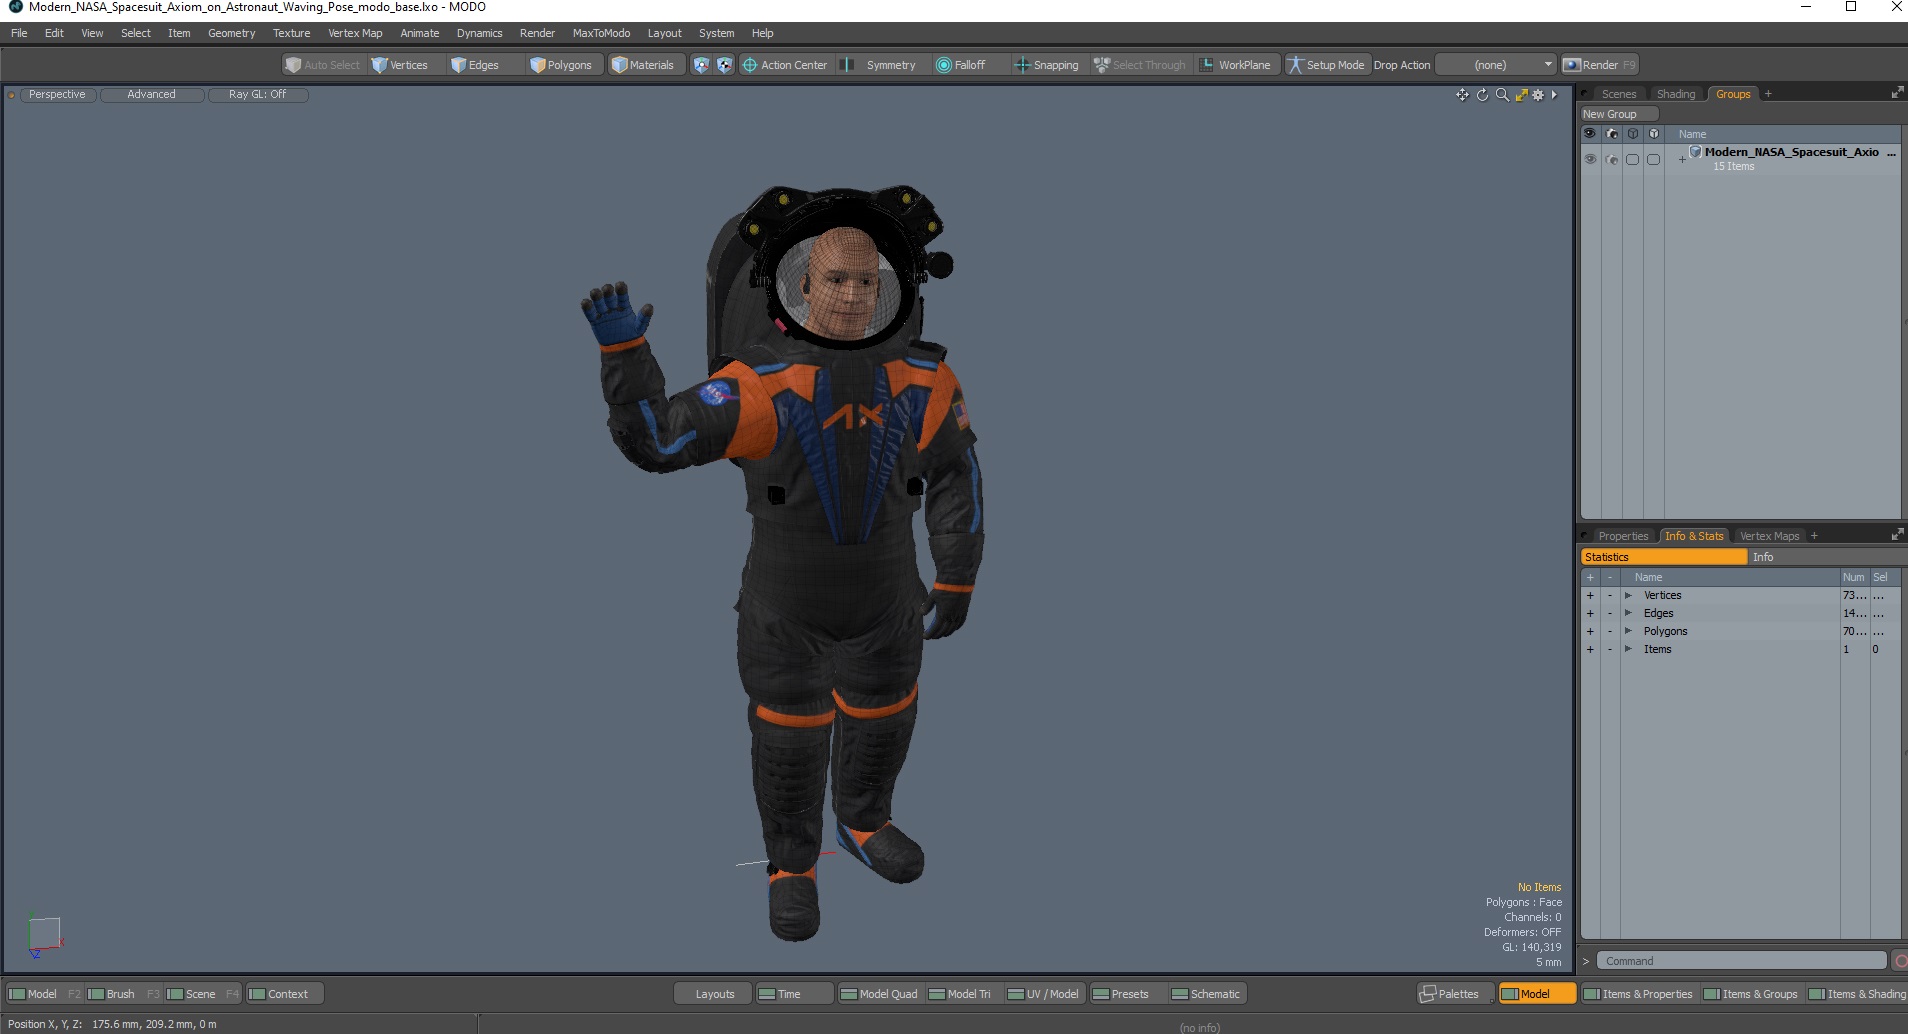1908x1034 pixels.
Task: Expand the Polygons statistics row
Action: 1628,631
